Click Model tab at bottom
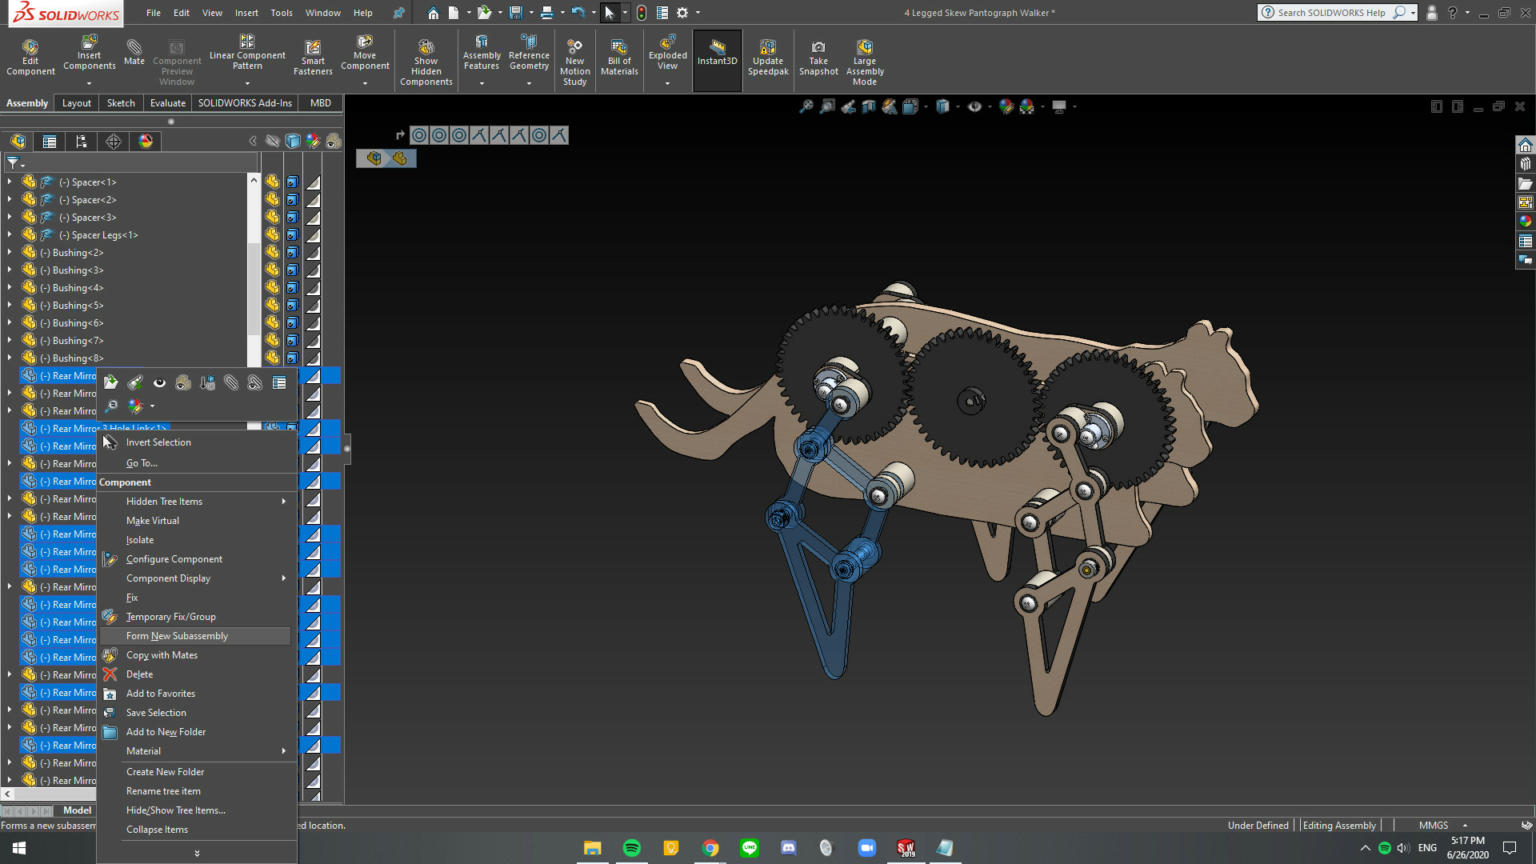1536x864 pixels. (x=77, y=810)
